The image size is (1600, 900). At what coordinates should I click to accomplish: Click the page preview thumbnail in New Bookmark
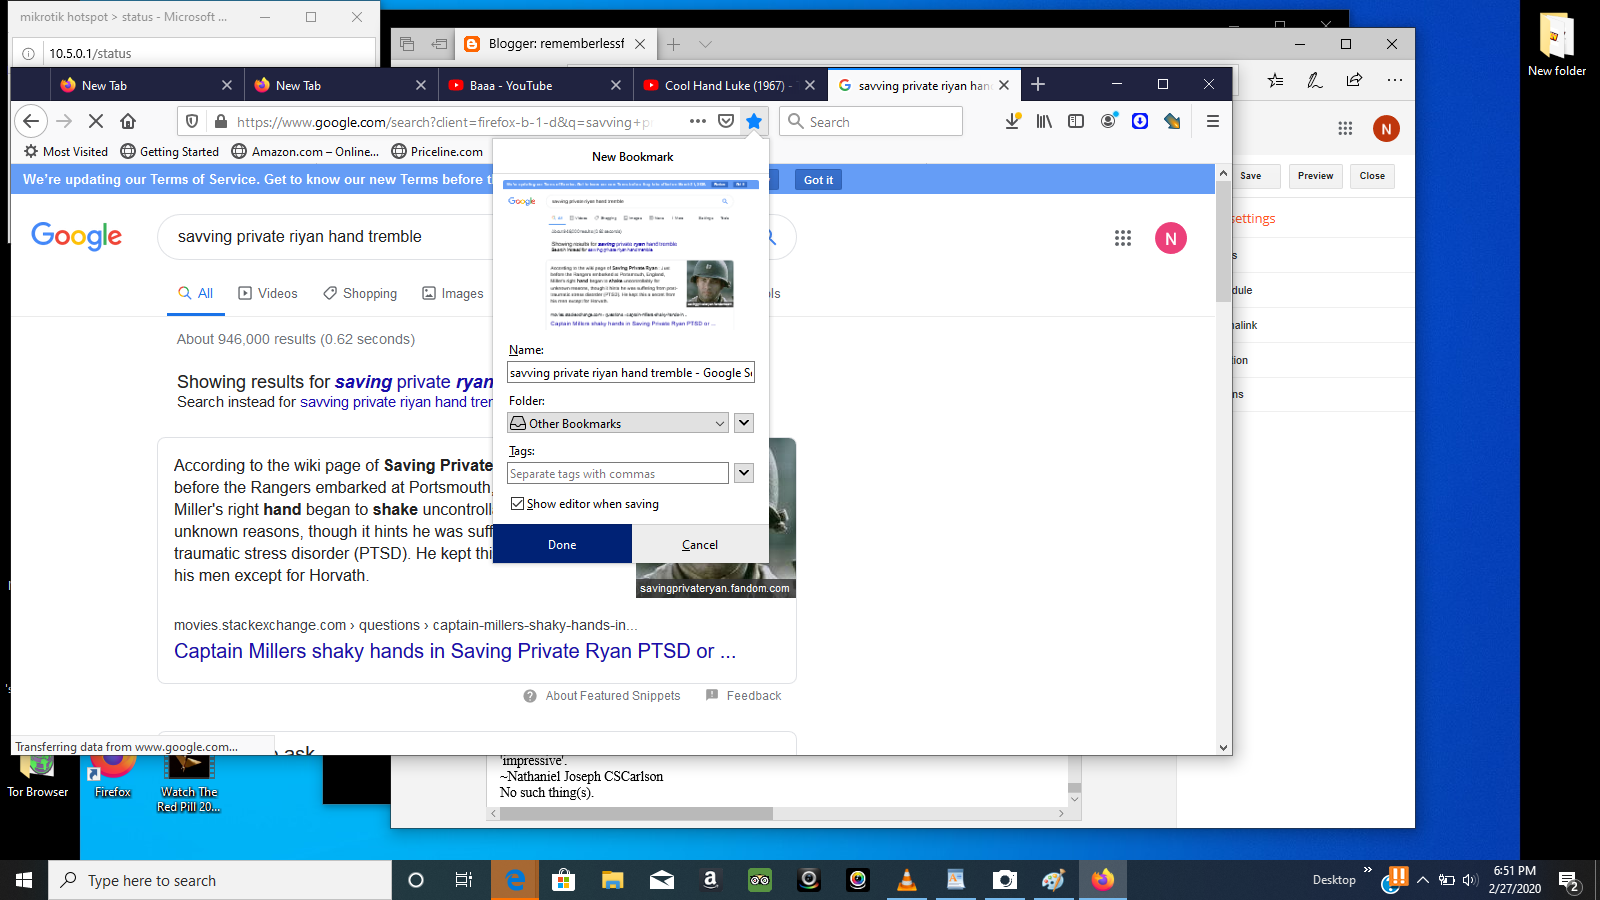631,254
